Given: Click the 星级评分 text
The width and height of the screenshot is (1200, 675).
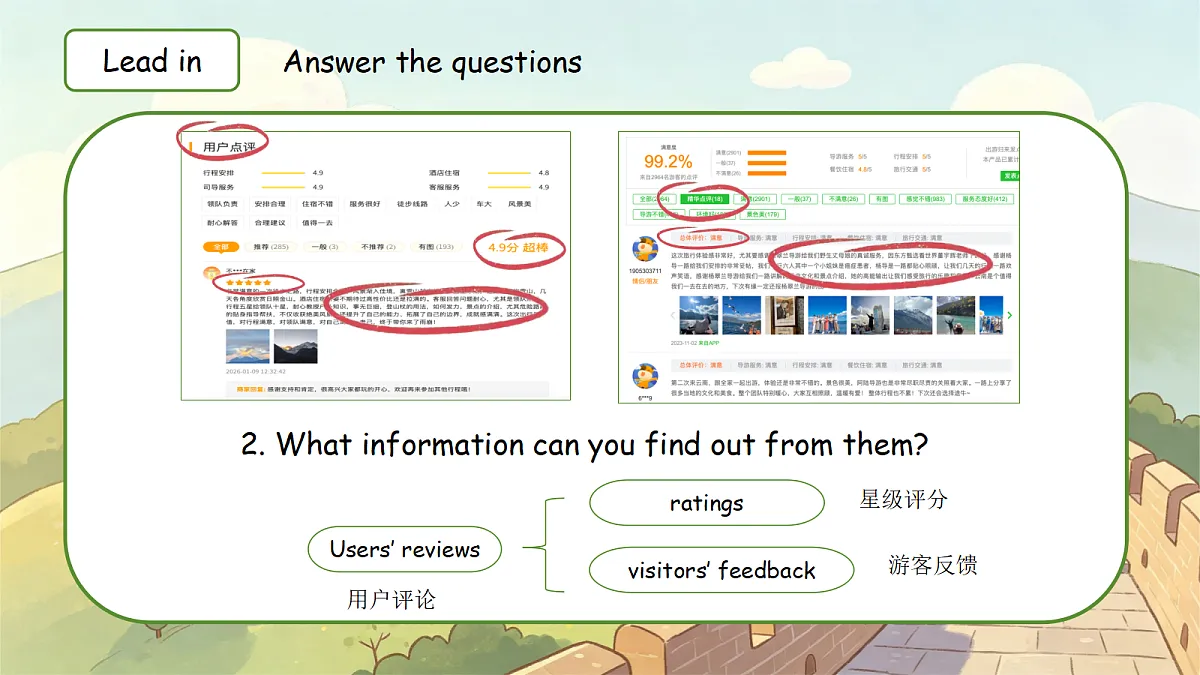Looking at the screenshot, I should point(903,499).
